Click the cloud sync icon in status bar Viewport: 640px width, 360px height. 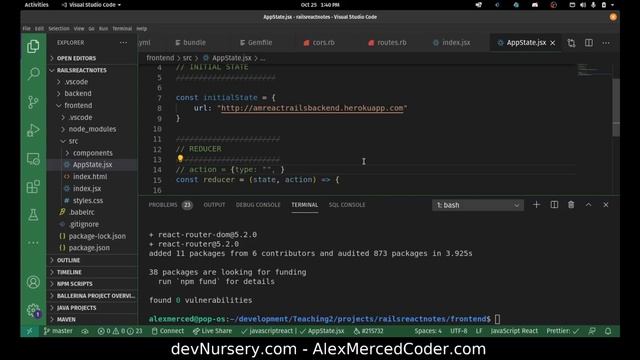tap(85, 331)
